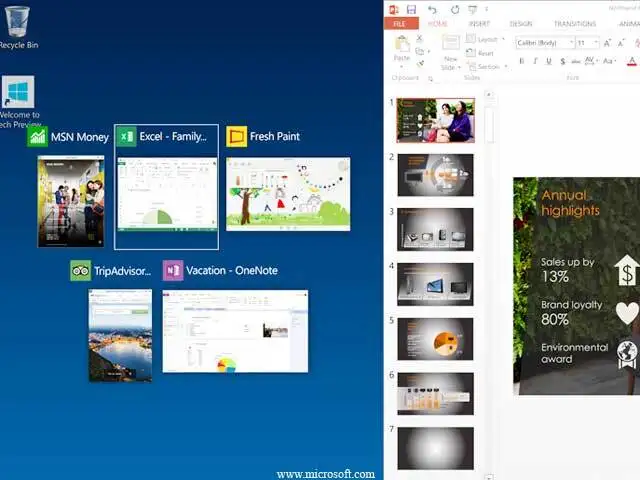Open the Layout dropdown
The image size is (640, 480).
click(485, 39)
